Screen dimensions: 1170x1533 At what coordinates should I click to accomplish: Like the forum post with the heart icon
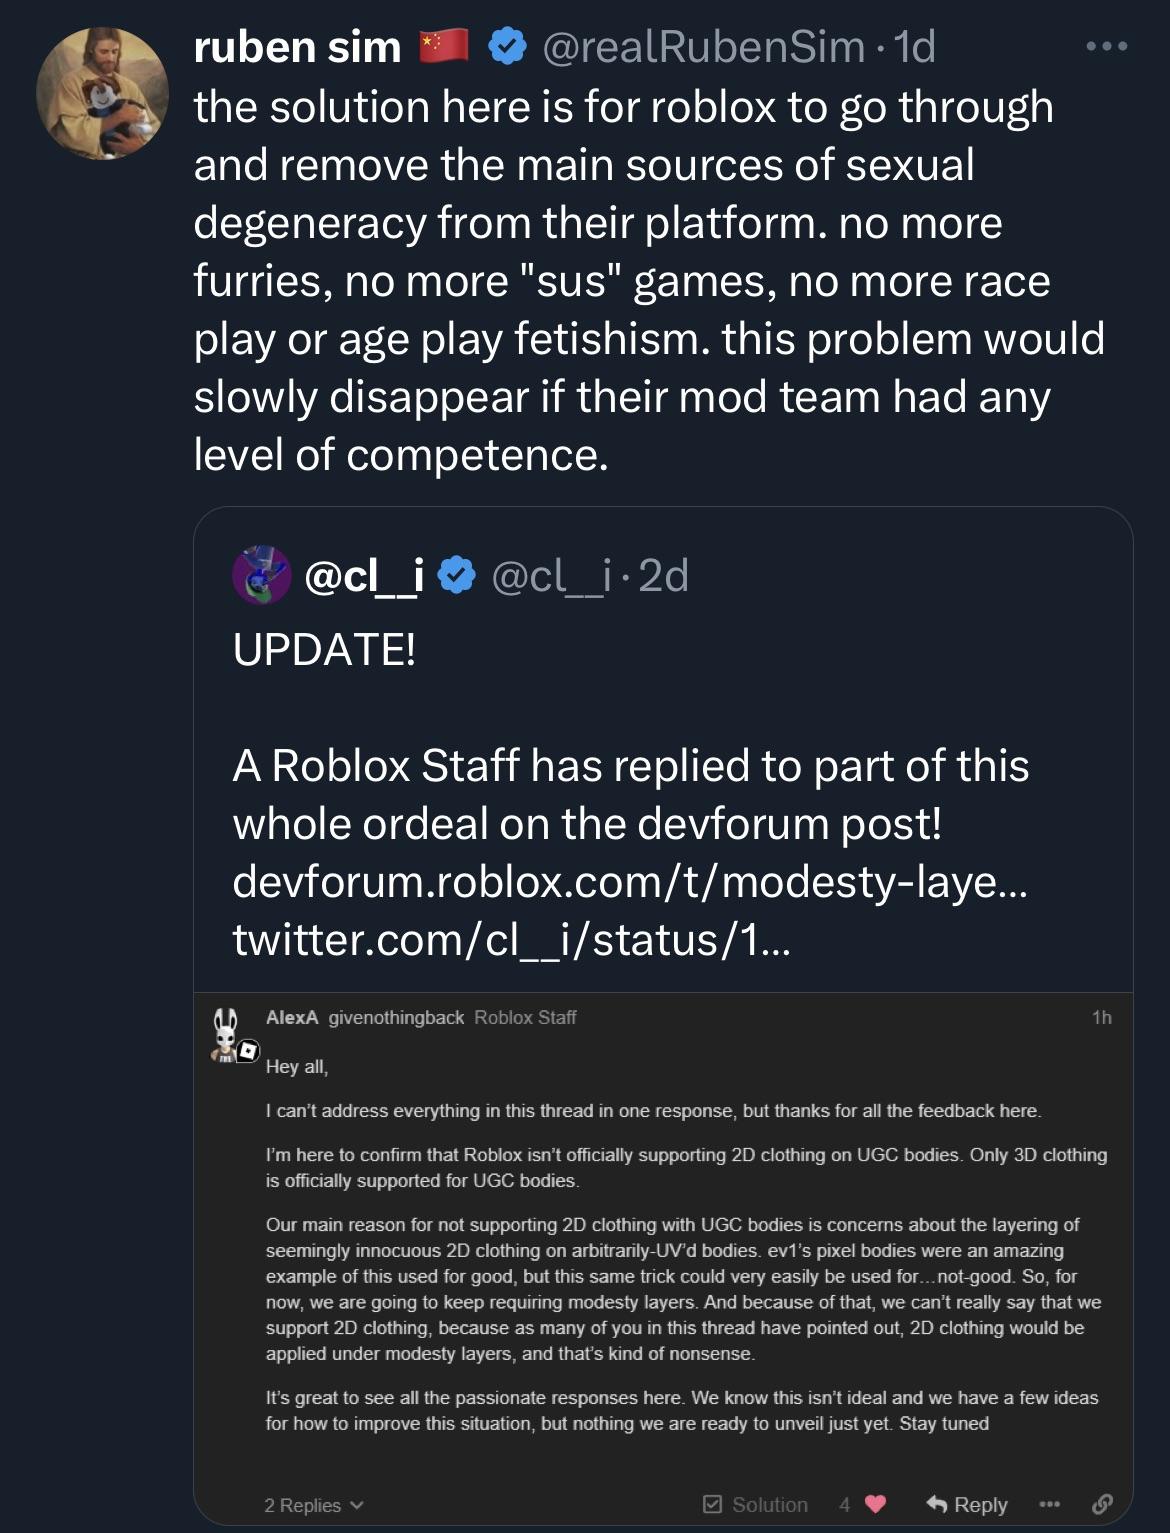tap(875, 1504)
